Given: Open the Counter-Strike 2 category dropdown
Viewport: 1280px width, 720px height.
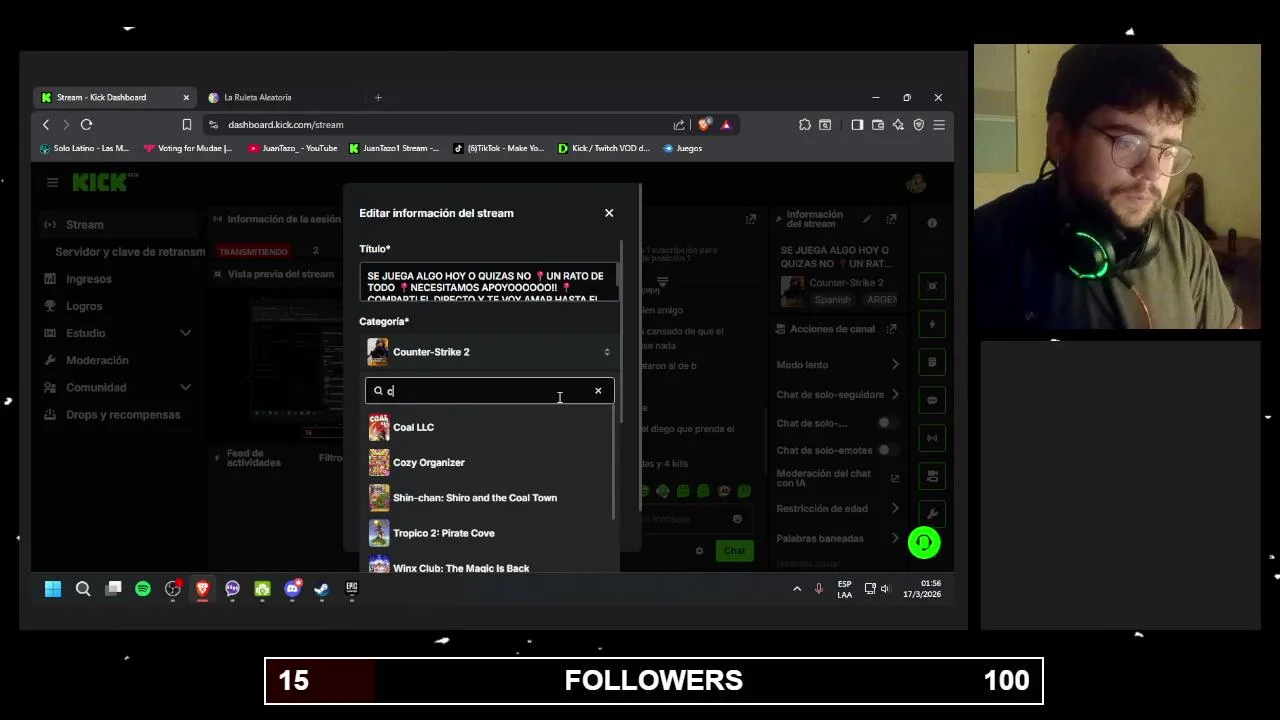Looking at the screenshot, I should point(489,352).
